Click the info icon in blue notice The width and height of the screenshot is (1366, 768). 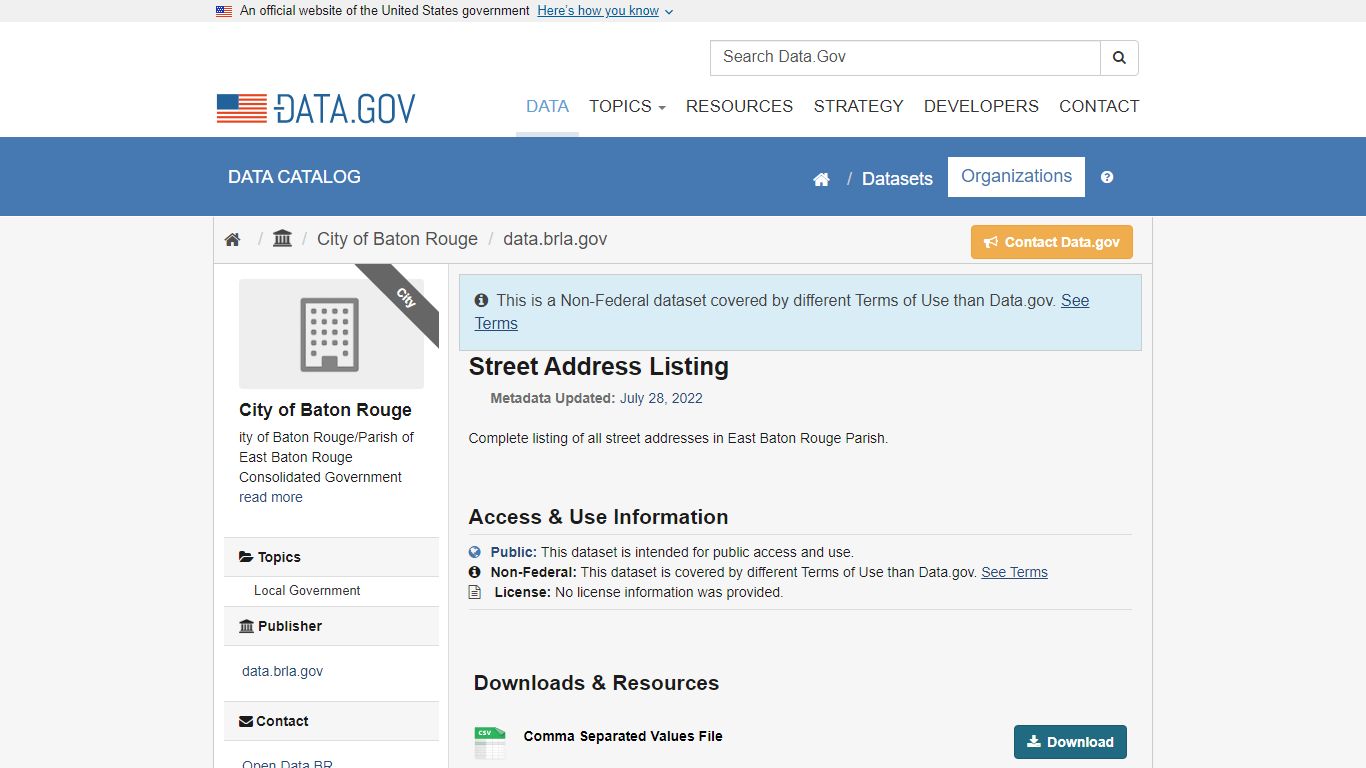(481, 300)
